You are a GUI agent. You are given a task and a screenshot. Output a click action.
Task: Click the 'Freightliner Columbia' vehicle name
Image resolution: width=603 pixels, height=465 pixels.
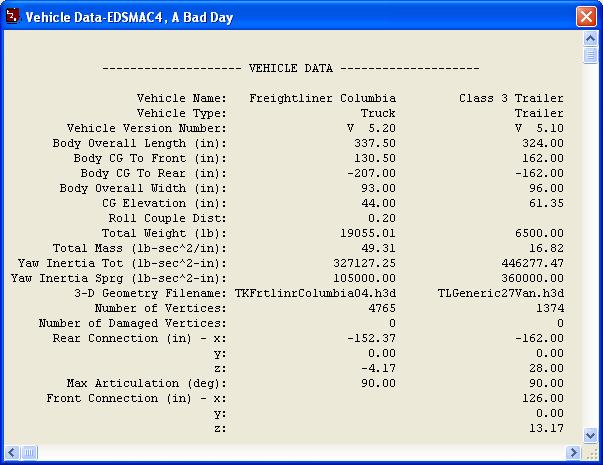322,98
